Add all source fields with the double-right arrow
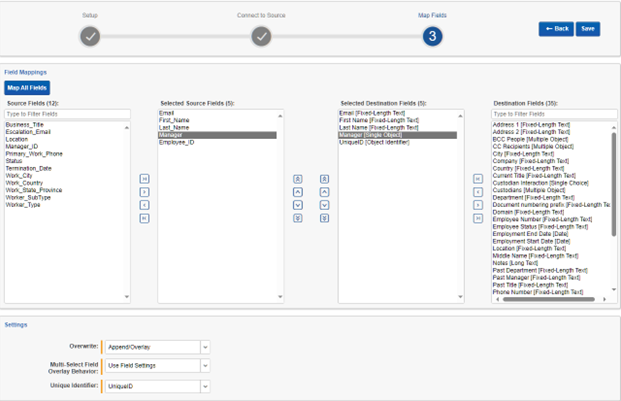Image resolution: width=621 pixels, height=401 pixels. point(145,179)
